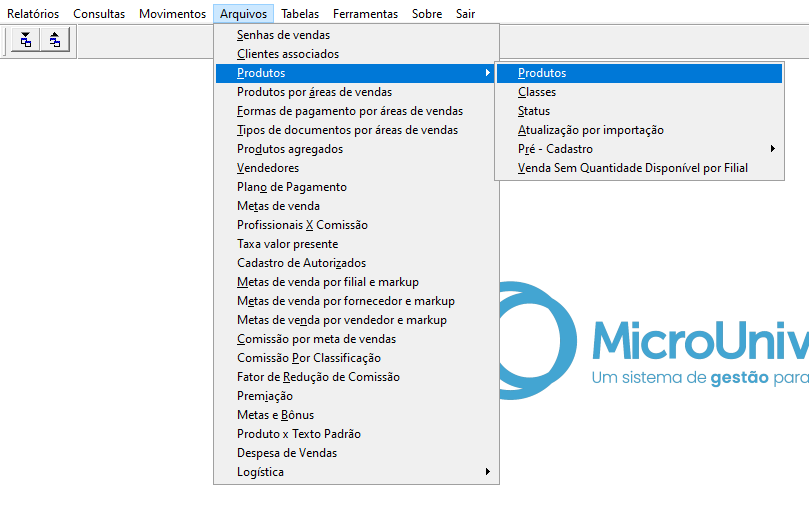
Task: Choose Metas e Bônus menu item
Action: (x=275, y=415)
